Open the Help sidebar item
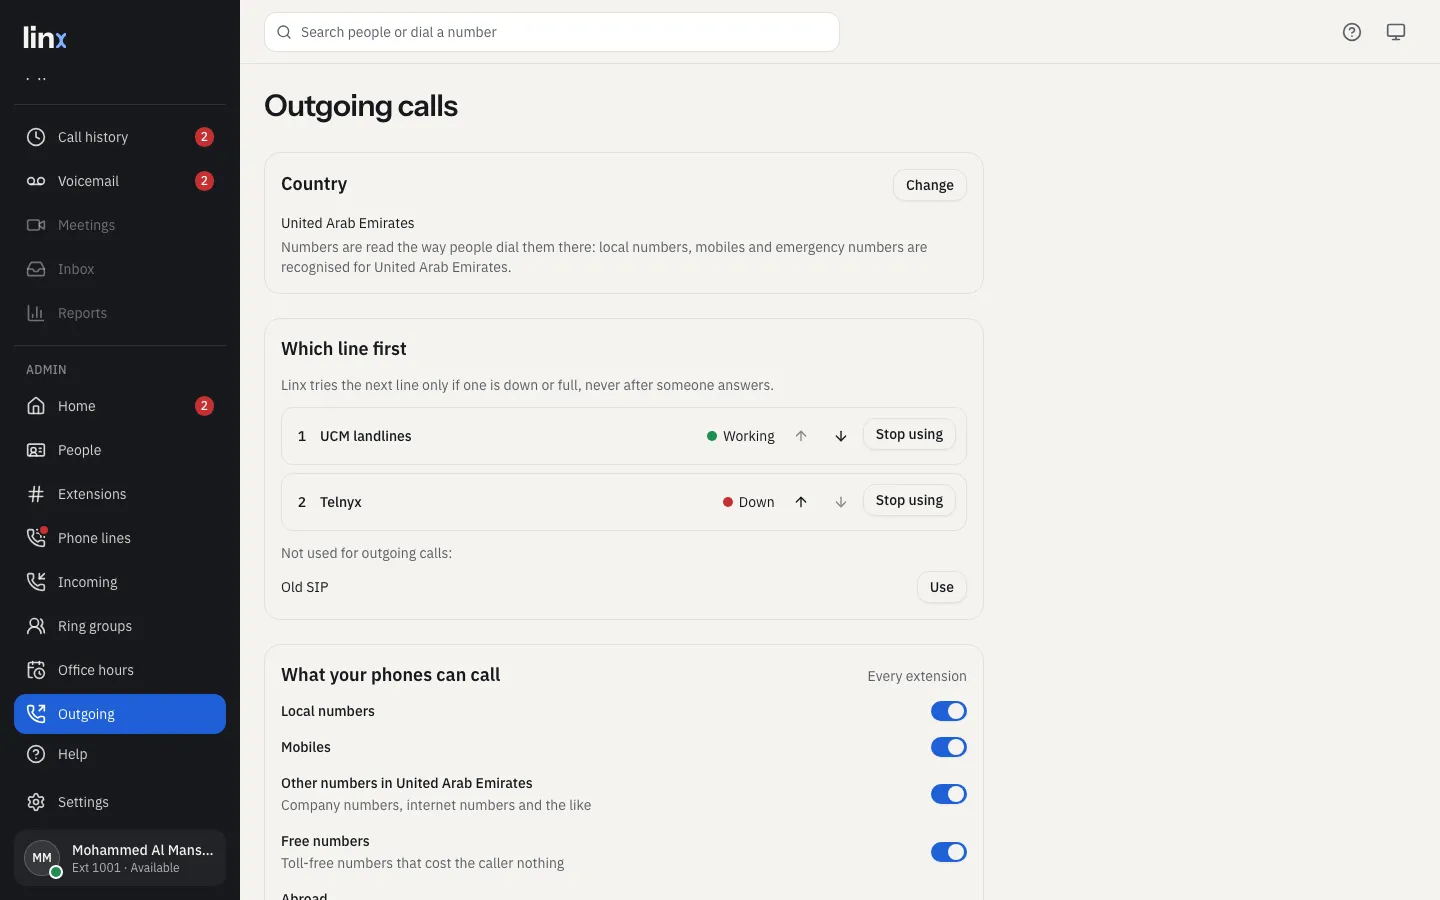Screen dimensions: 1440x900 coord(120,754)
